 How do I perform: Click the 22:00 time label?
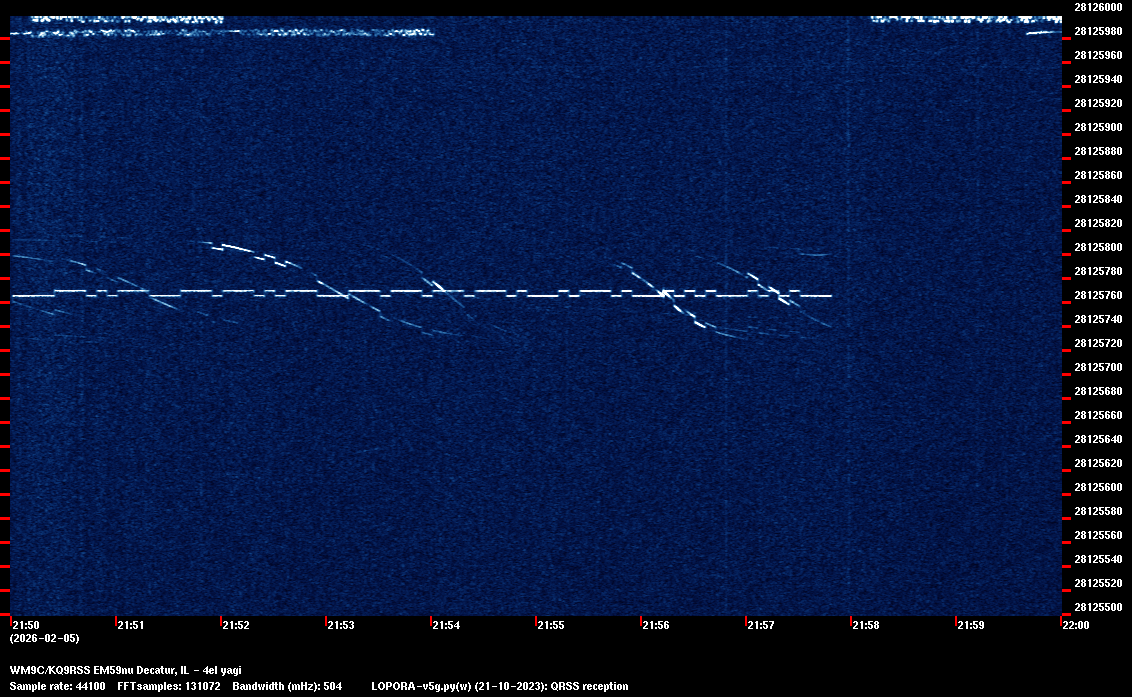[1075, 625]
